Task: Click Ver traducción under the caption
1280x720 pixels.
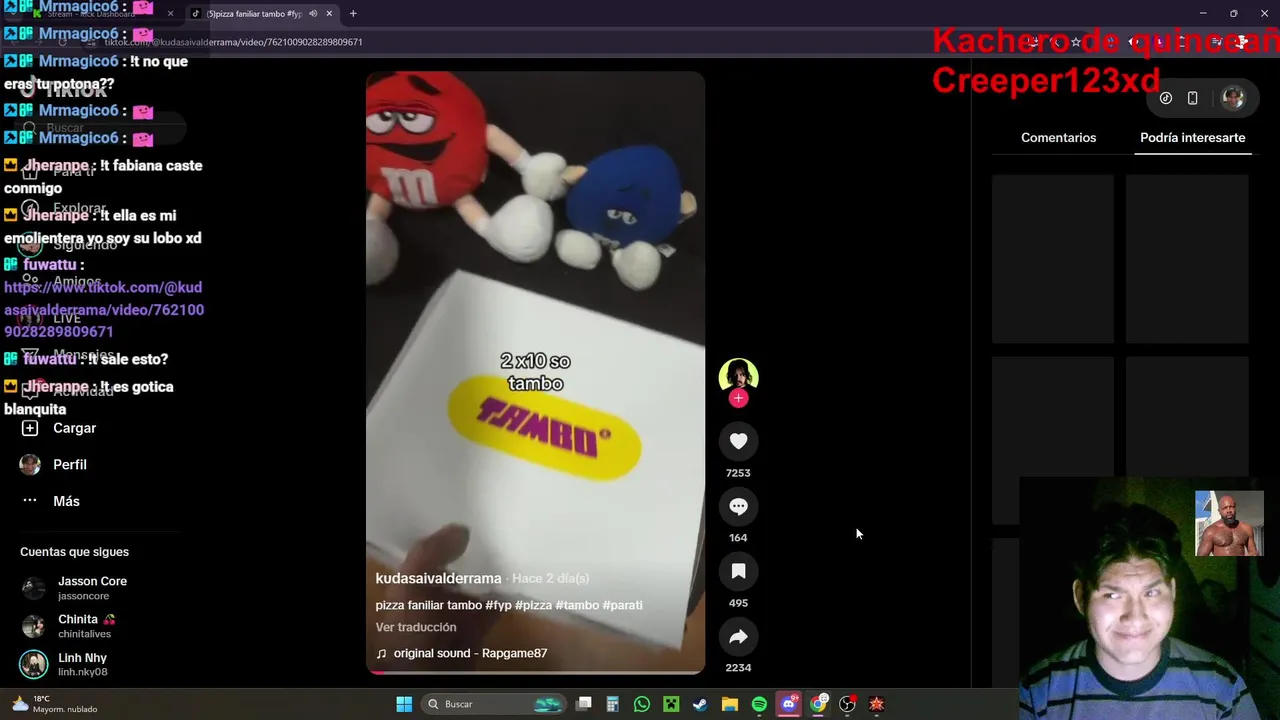Action: point(416,627)
